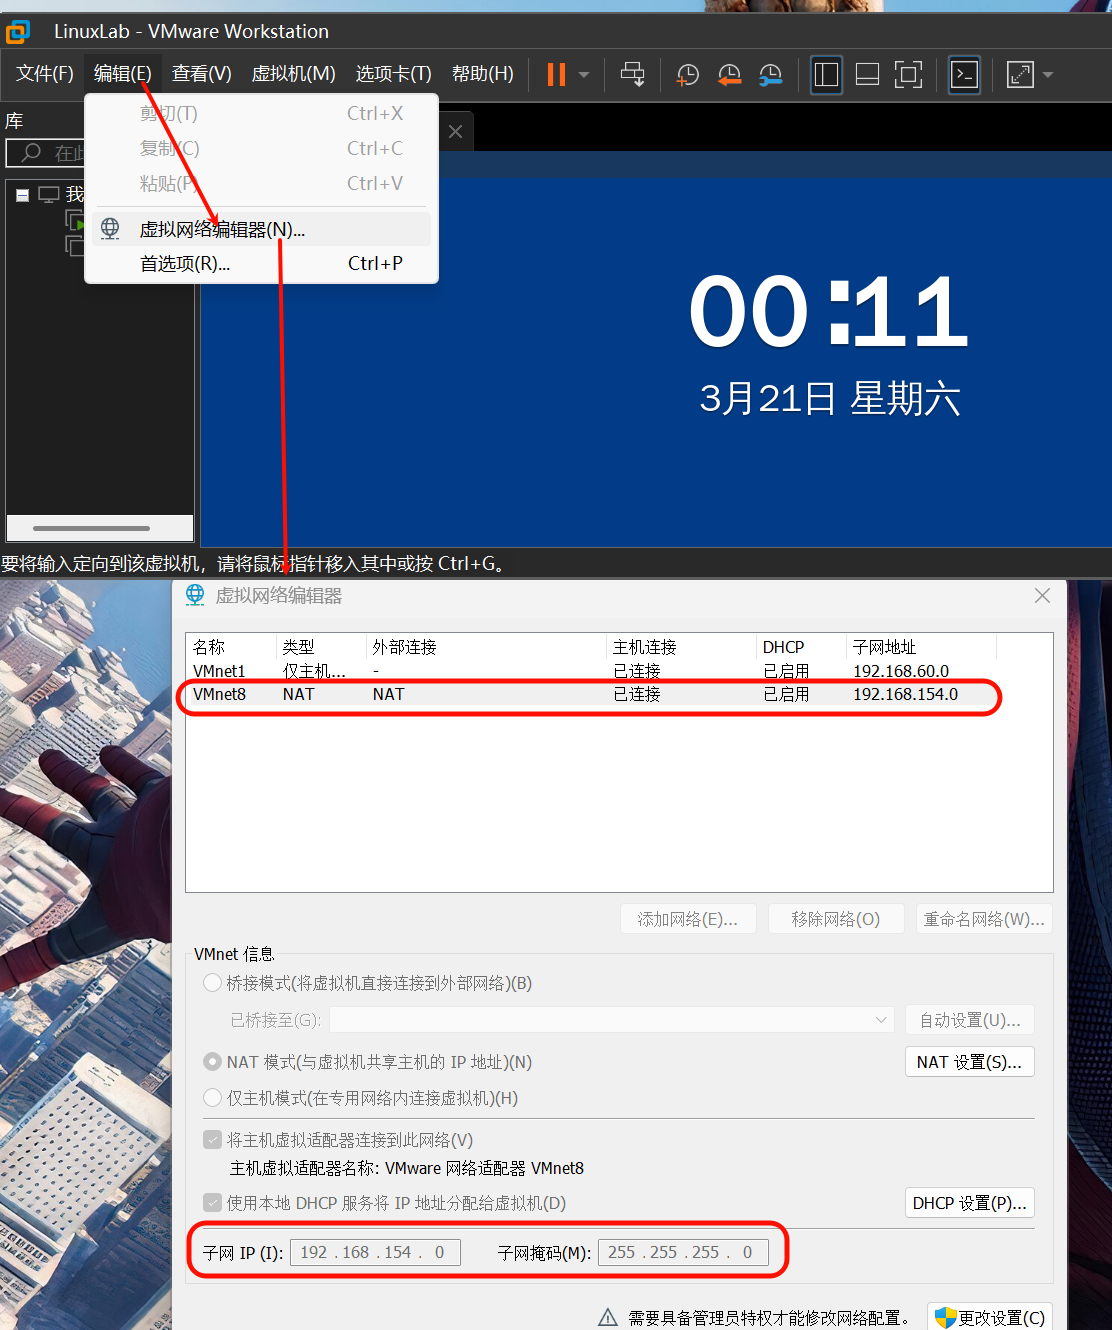Click the 192.168.154.0 subnet address cell
1112x1330 pixels.
(905, 694)
